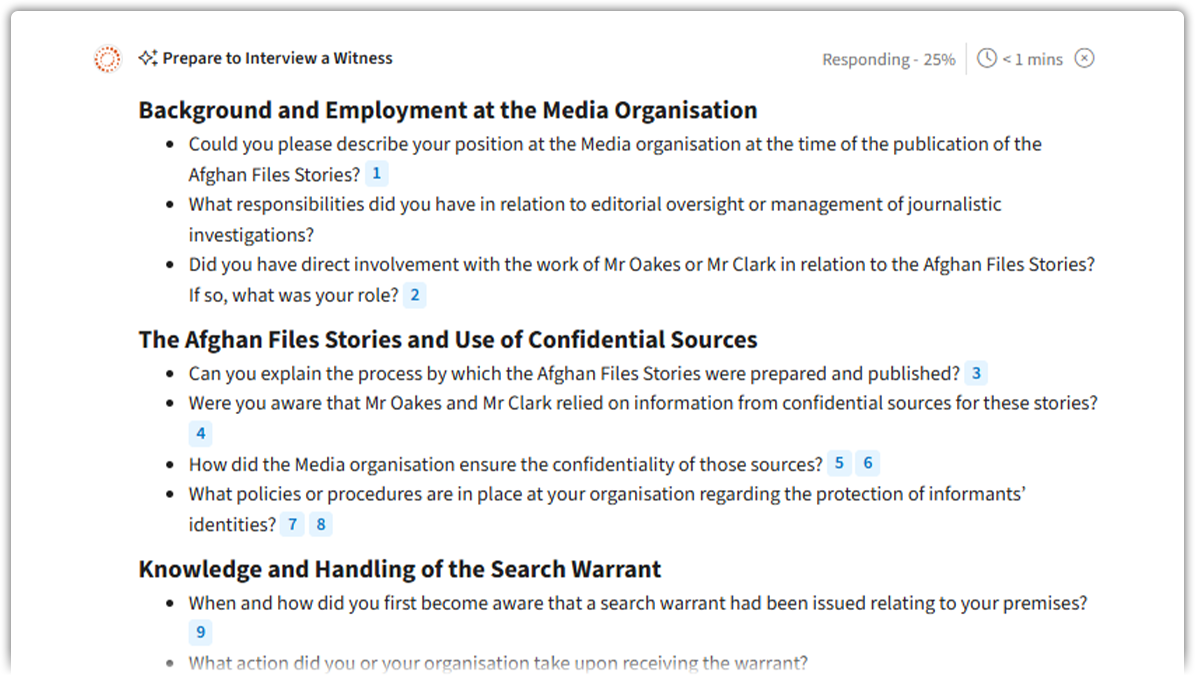Open citation 5 on the confidentiality question
This screenshot has height=684, width=1195.
tap(839, 463)
